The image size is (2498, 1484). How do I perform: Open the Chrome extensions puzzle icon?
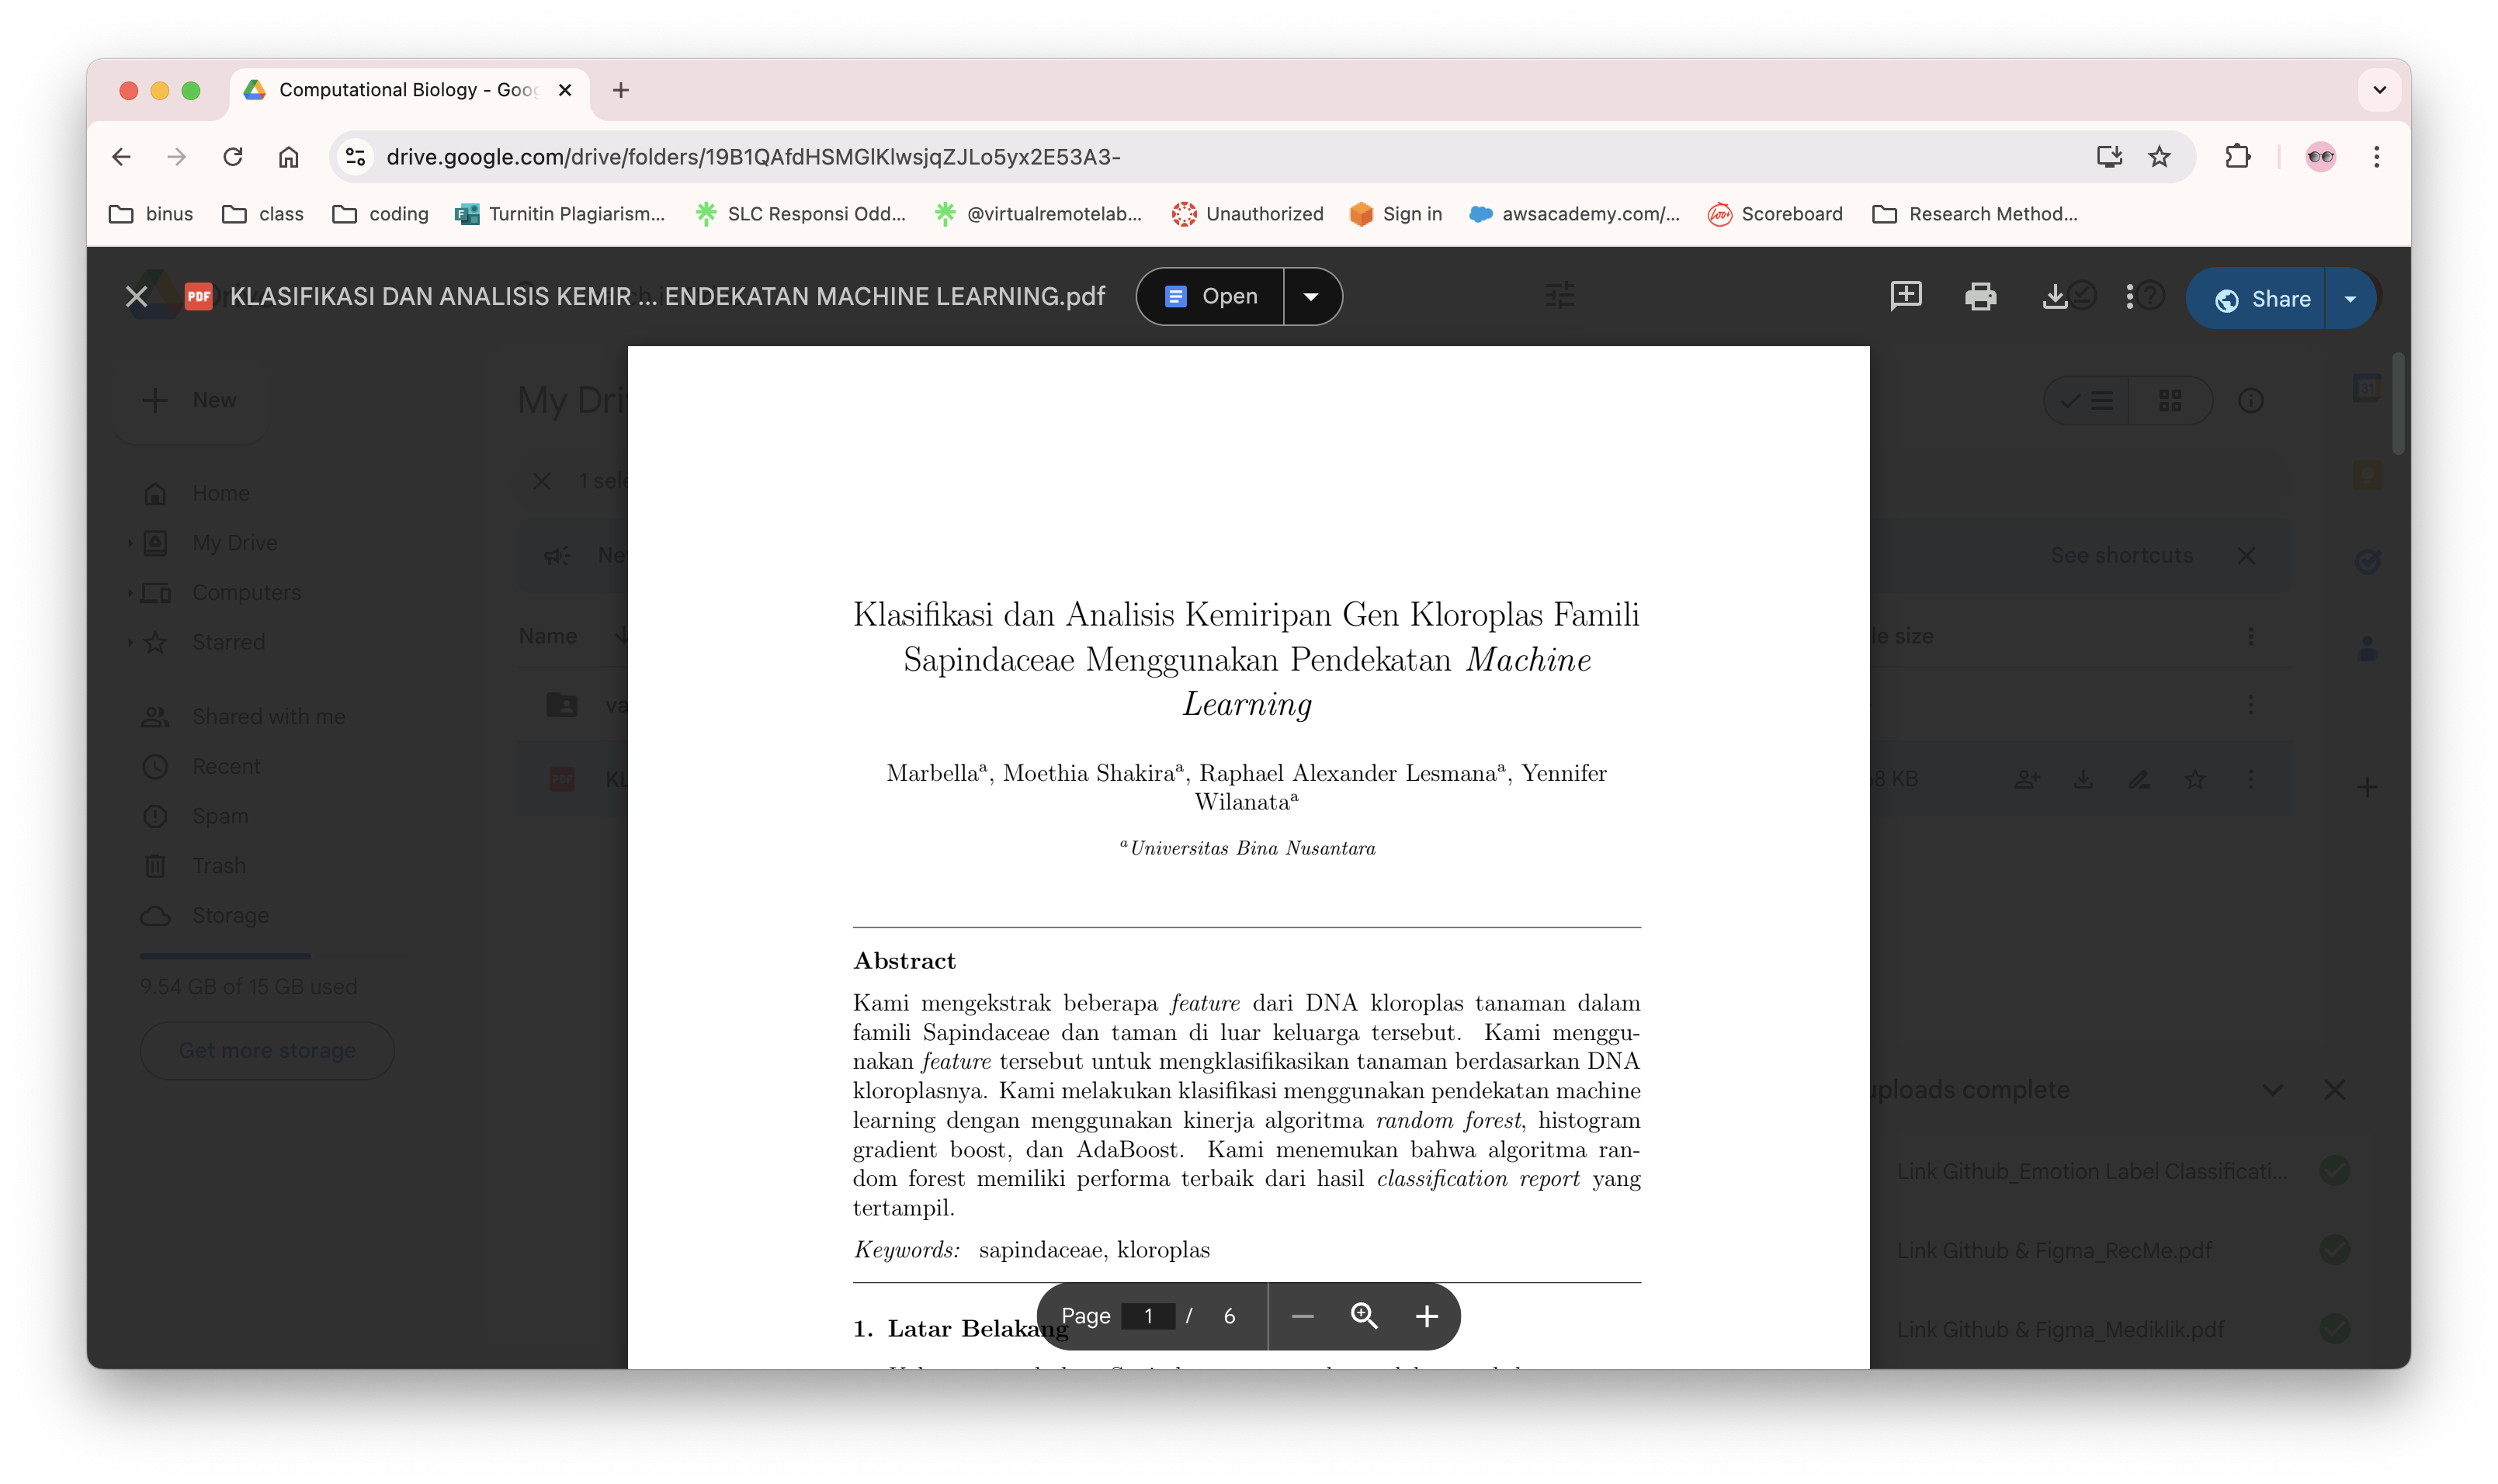(2237, 157)
